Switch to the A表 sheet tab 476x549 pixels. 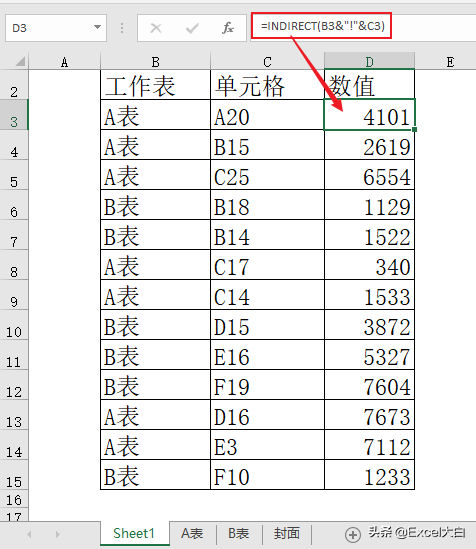point(192,533)
